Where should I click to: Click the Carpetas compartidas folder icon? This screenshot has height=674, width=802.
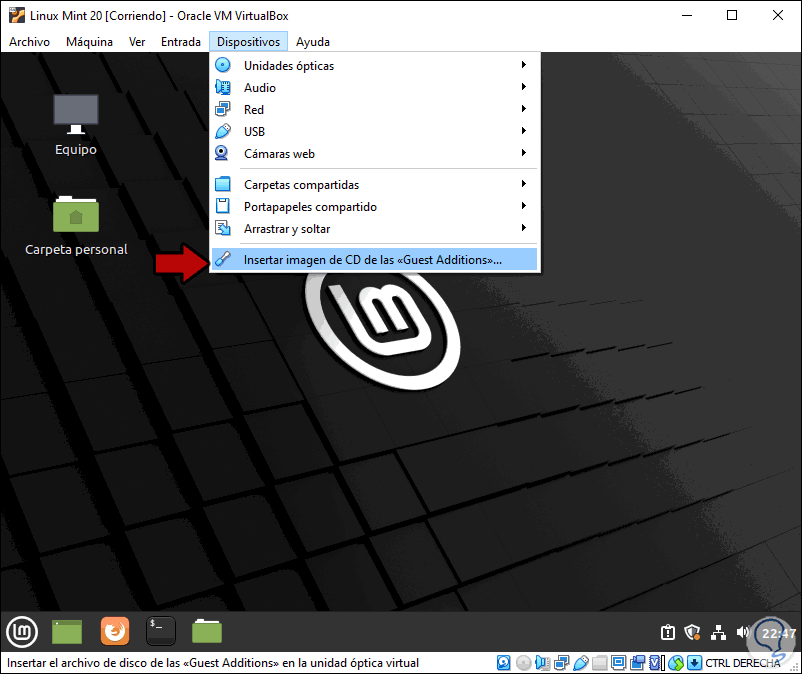[x=222, y=184]
